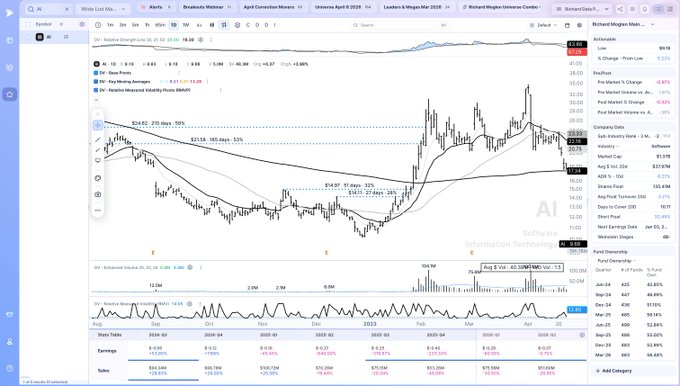Viewport: 680px width, 386px height.
Task: Choose the bar chart type icon
Action: [x=224, y=25]
